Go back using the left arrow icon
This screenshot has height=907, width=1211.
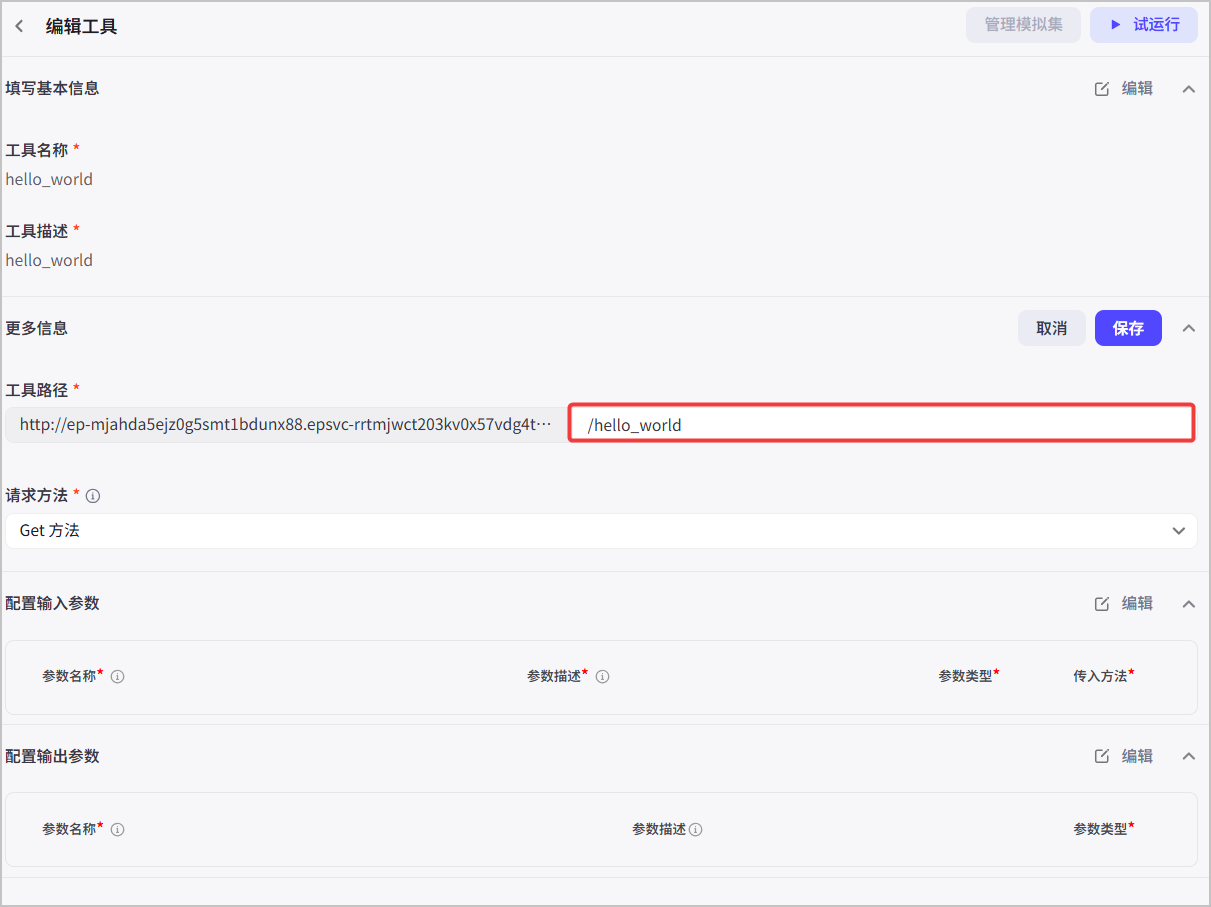[x=19, y=26]
